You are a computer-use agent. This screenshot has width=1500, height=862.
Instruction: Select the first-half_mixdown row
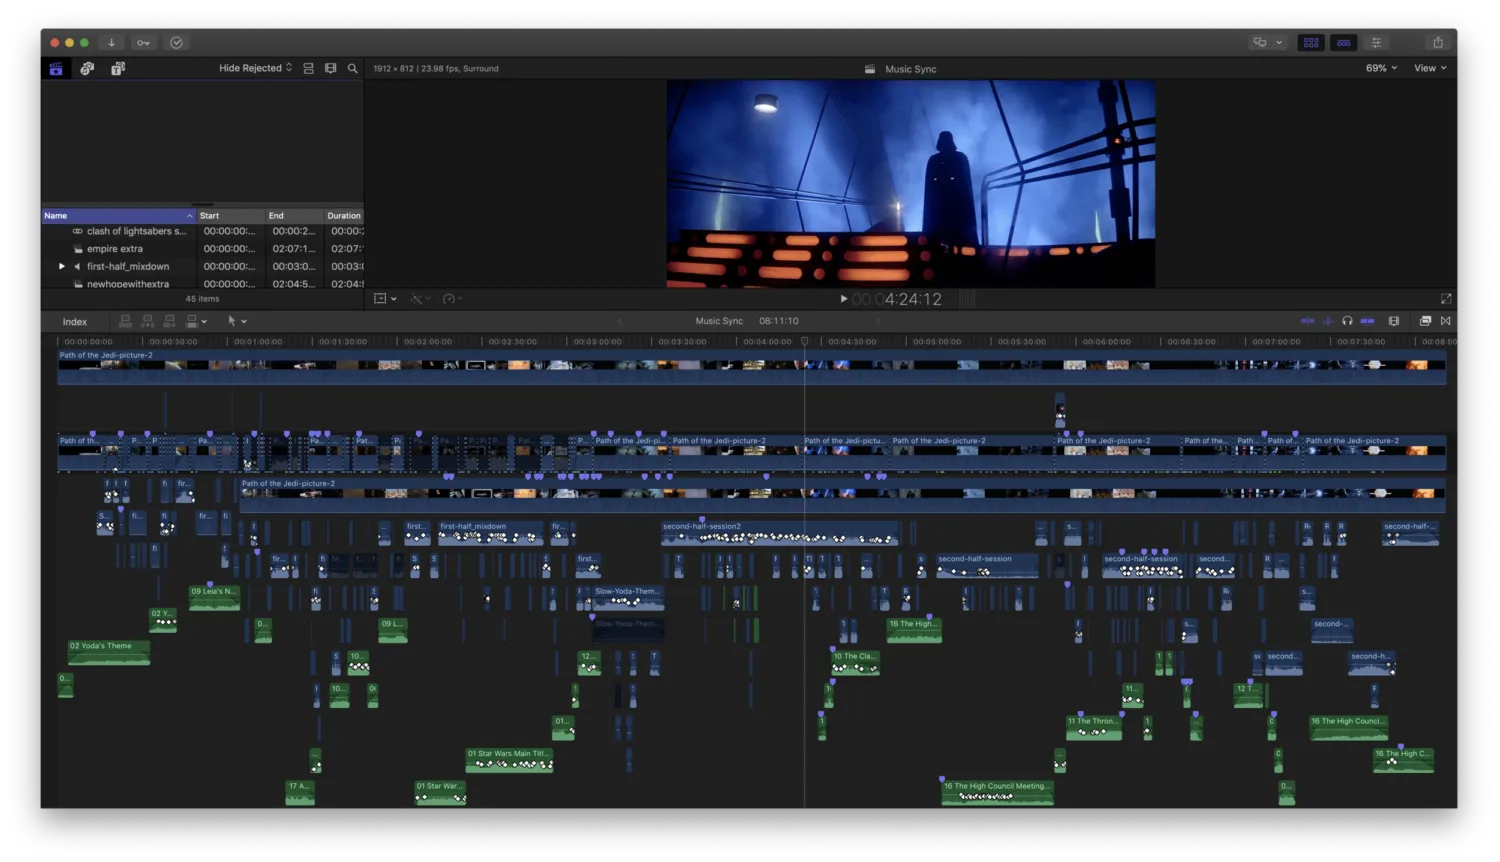pyautogui.click(x=202, y=267)
